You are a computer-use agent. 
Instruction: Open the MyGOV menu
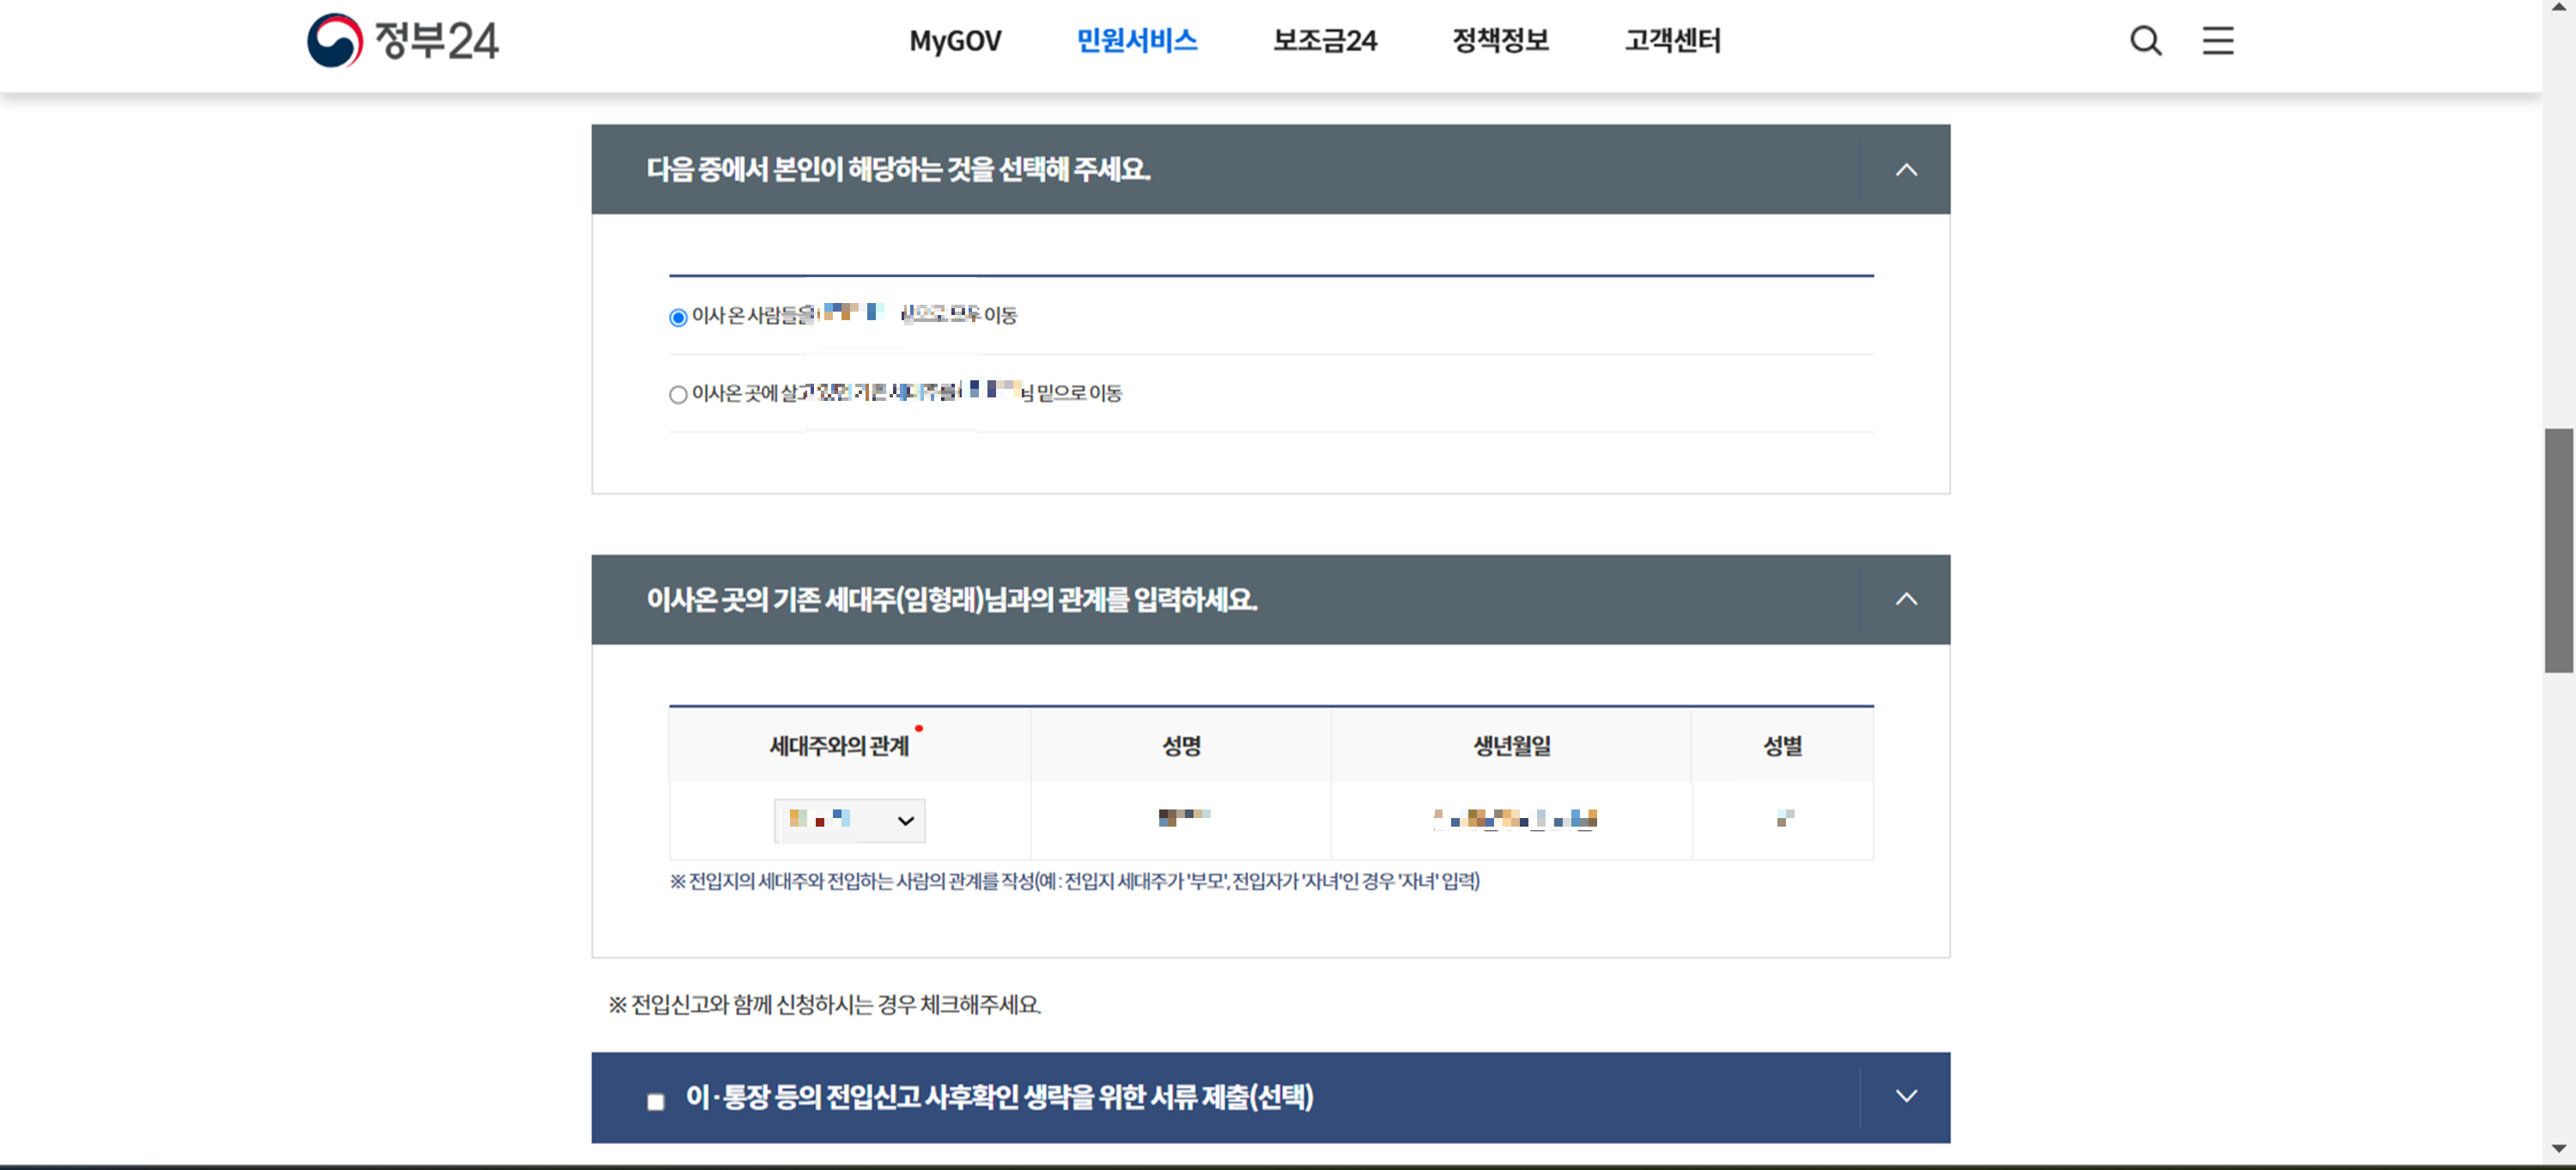954,41
